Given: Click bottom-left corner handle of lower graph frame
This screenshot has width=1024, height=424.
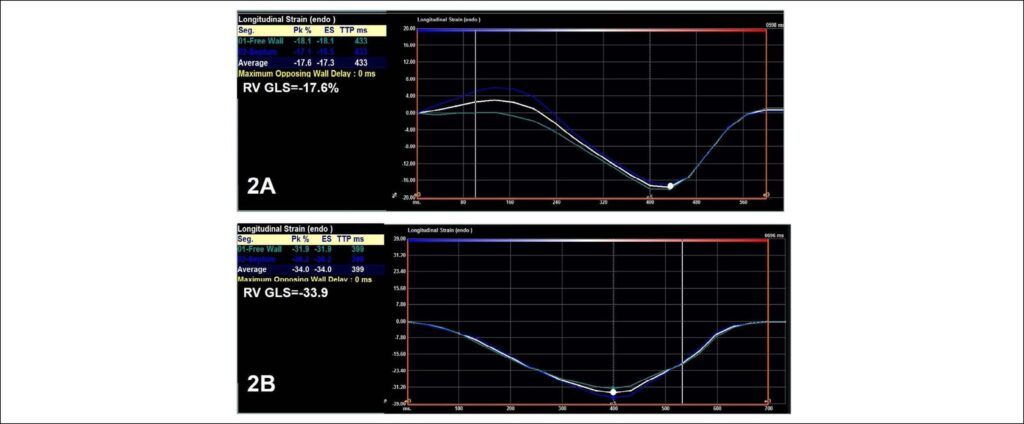Looking at the screenshot, I should pos(407,402).
